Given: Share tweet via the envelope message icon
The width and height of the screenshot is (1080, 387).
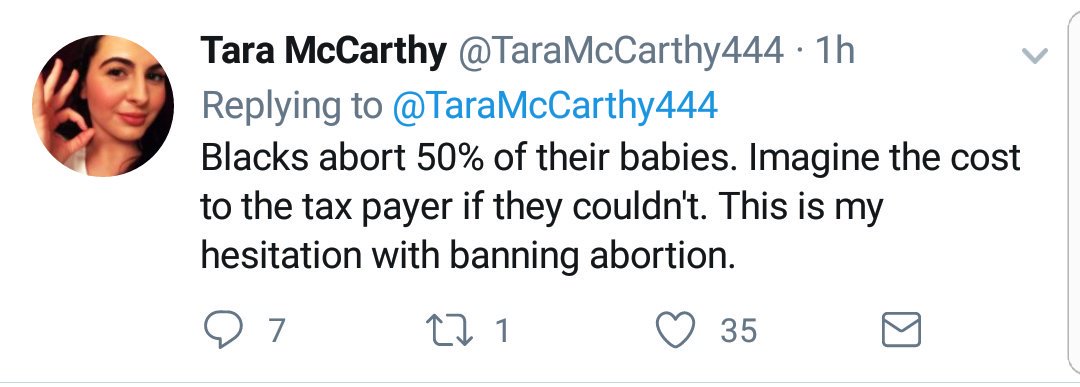Looking at the screenshot, I should pyautogui.click(x=901, y=330).
